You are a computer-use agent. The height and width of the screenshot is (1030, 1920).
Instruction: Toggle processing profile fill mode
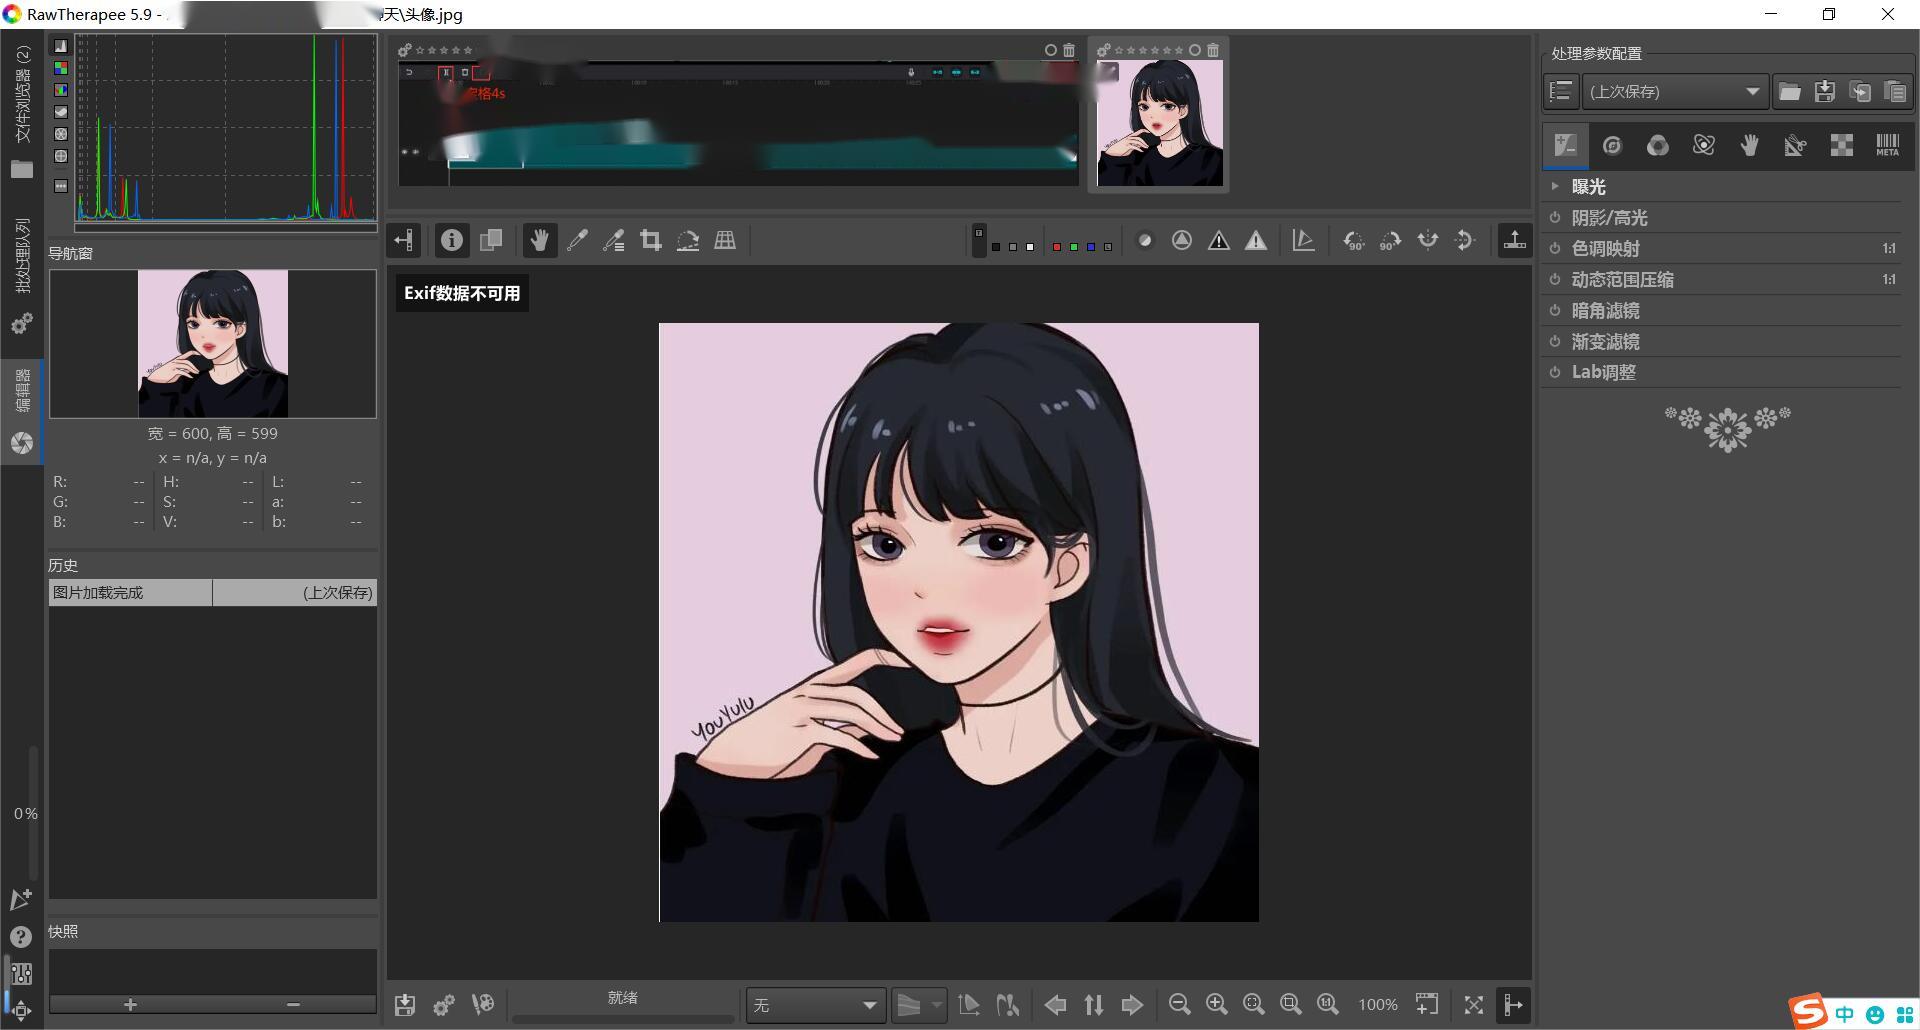(x=1561, y=92)
